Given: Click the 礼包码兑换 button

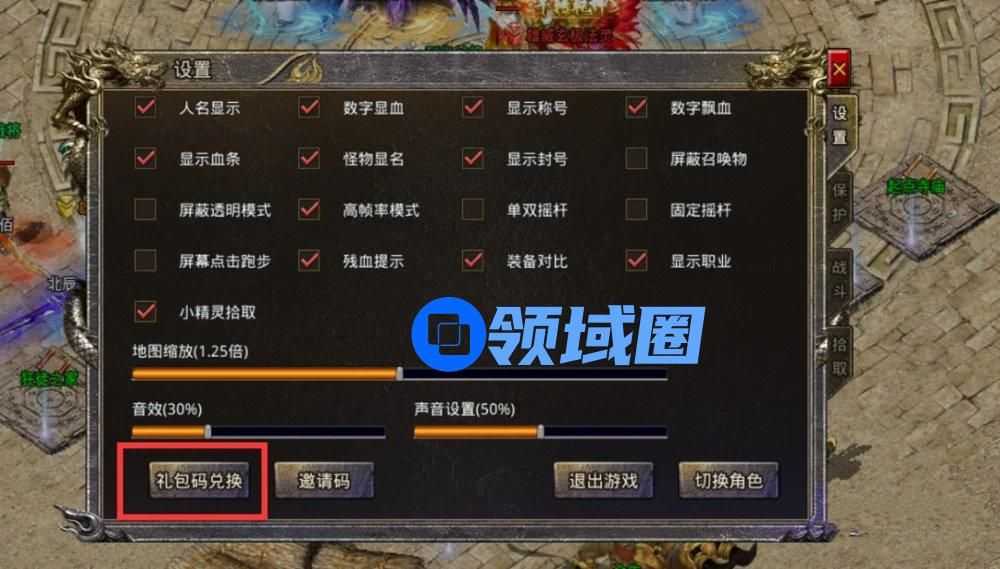Looking at the screenshot, I should [199, 480].
